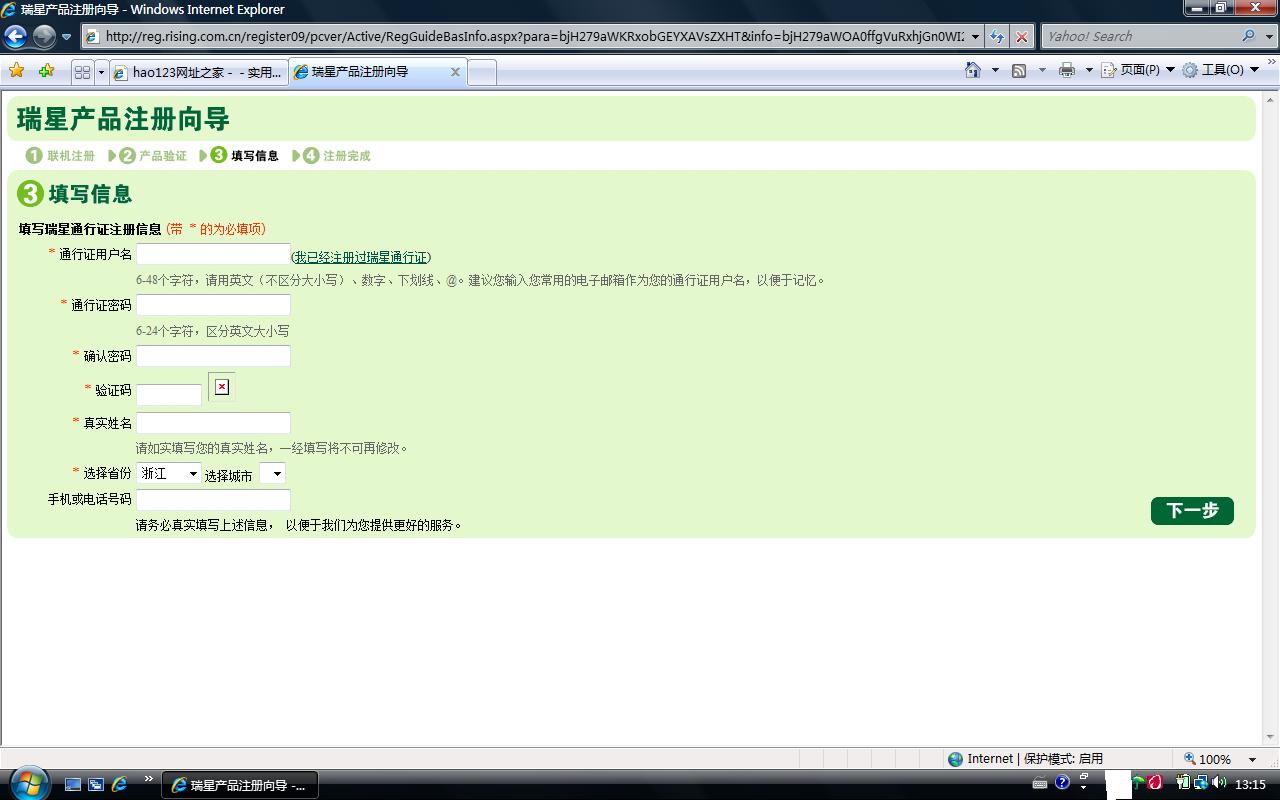Open the 页面(P) menu
The image size is (1280, 800).
(x=1138, y=70)
